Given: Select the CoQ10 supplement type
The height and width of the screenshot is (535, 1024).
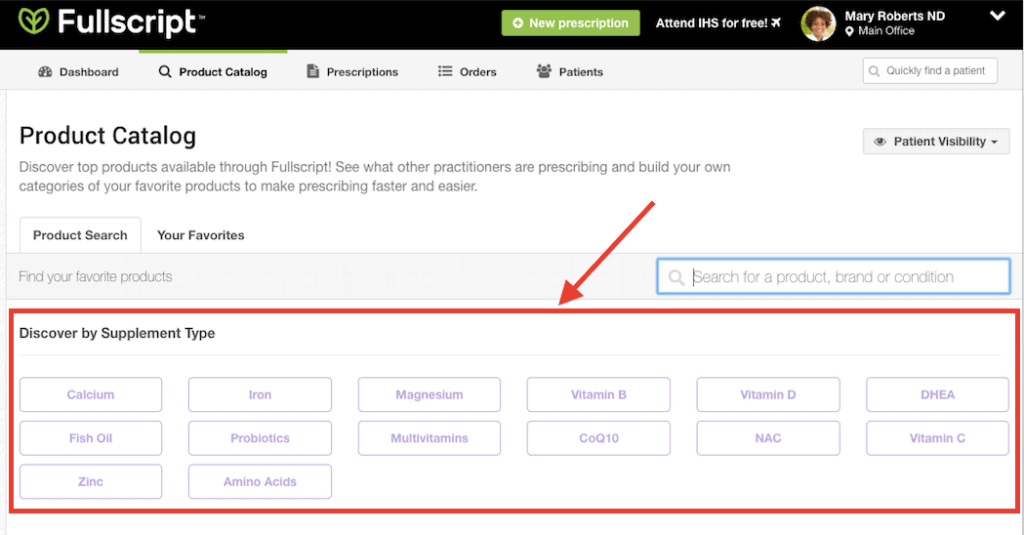Looking at the screenshot, I should click(599, 438).
